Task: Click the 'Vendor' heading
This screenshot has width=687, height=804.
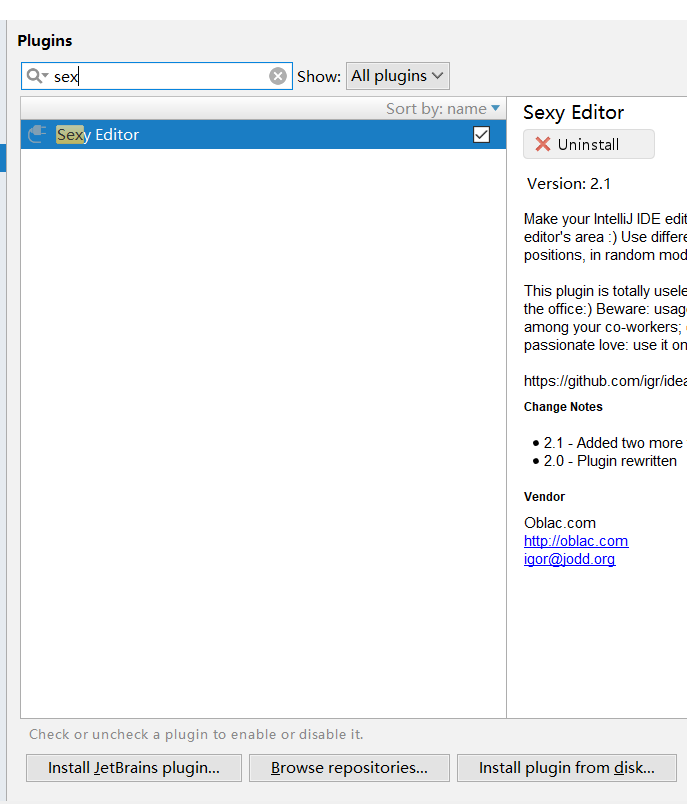Action: click(x=544, y=496)
